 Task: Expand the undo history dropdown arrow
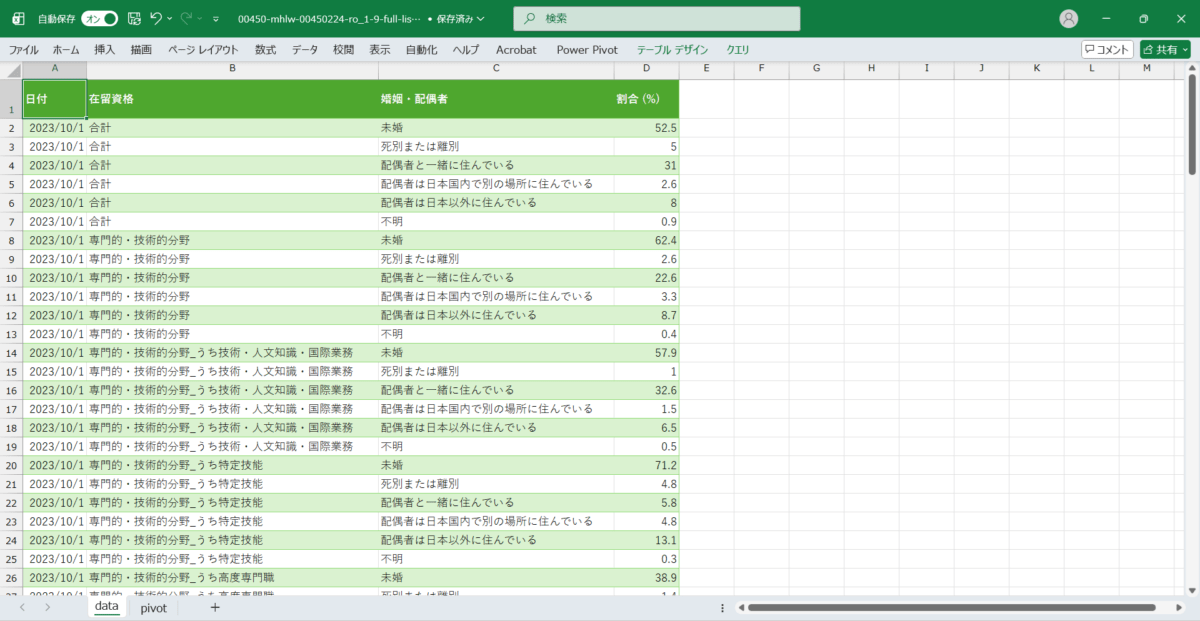(x=170, y=19)
